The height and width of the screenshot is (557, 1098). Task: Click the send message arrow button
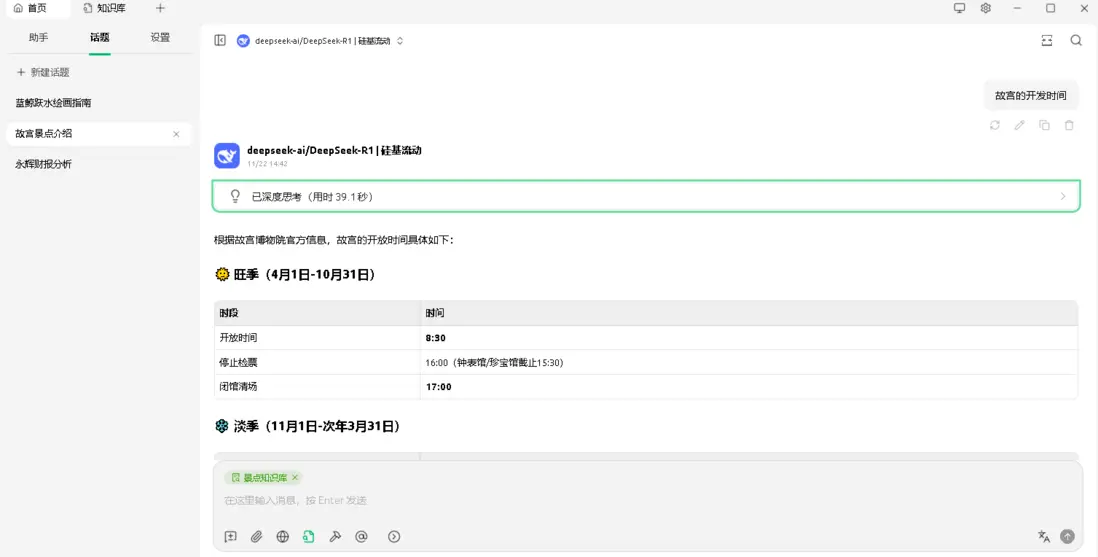tap(1067, 537)
